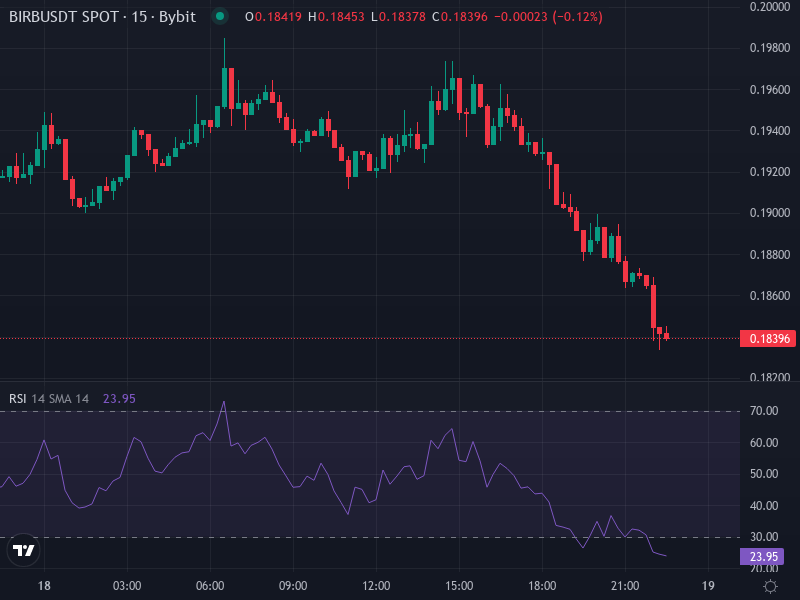
Task: Click the TradingView logo watermark
Action: (22, 551)
